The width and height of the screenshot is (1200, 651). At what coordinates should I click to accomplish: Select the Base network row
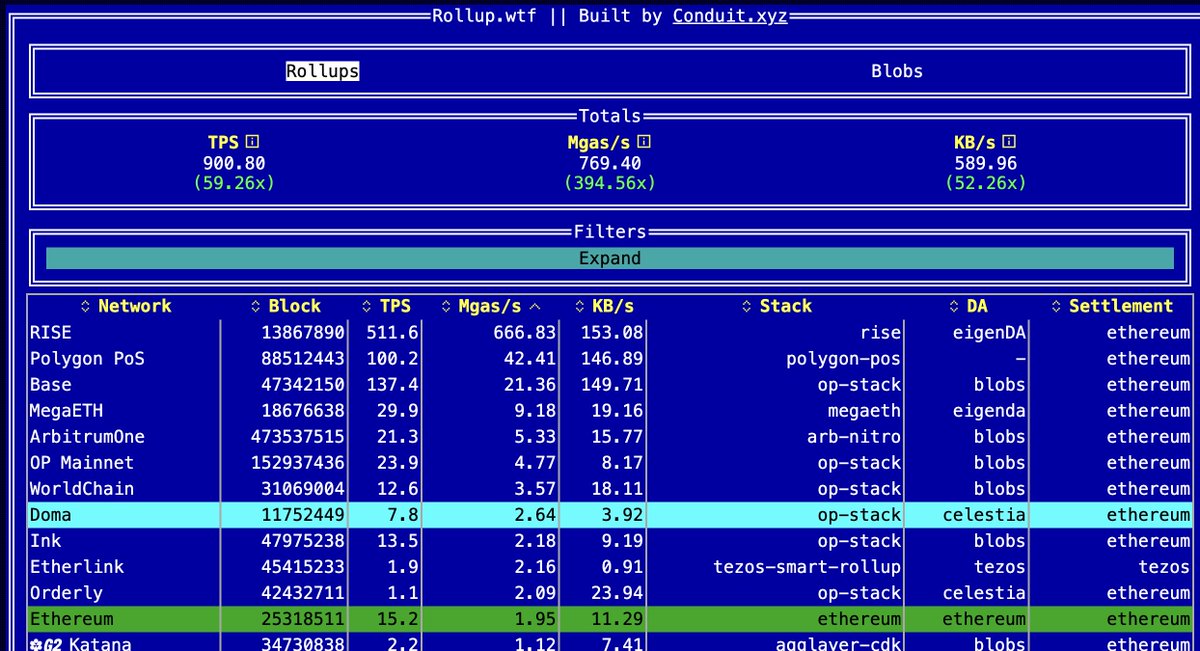(610, 385)
